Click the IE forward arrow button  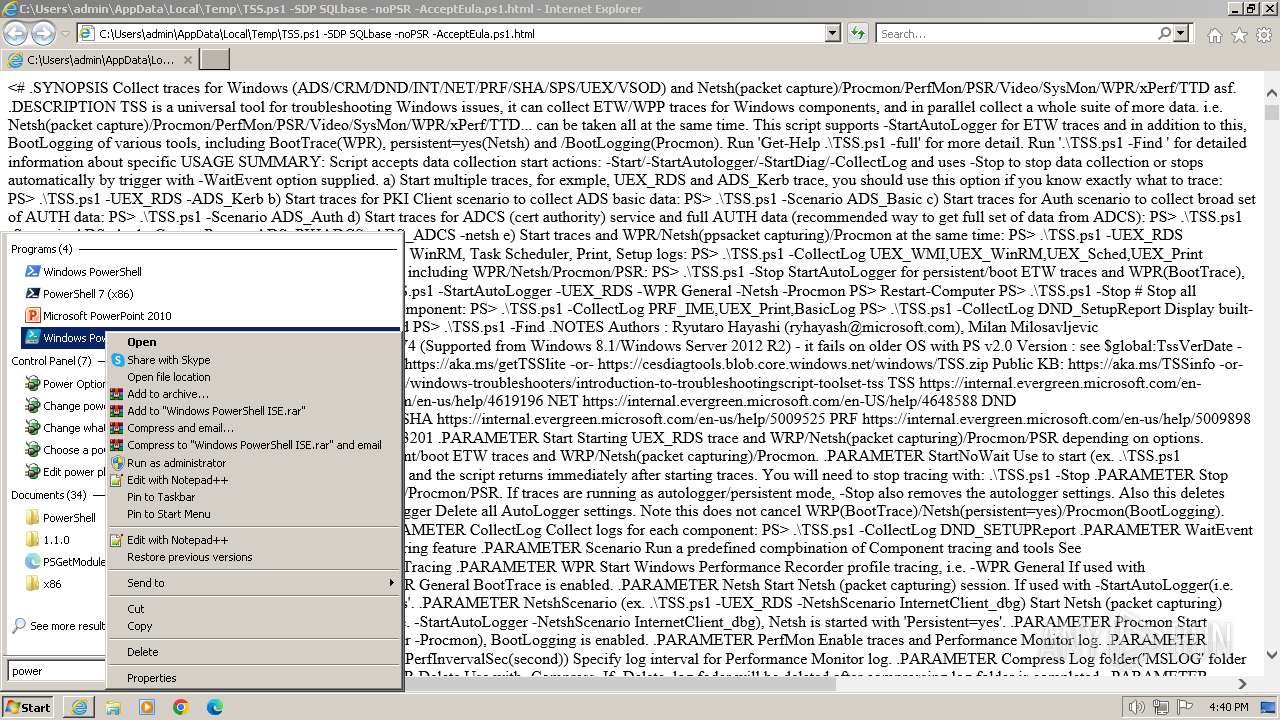pyautogui.click(x=43, y=33)
